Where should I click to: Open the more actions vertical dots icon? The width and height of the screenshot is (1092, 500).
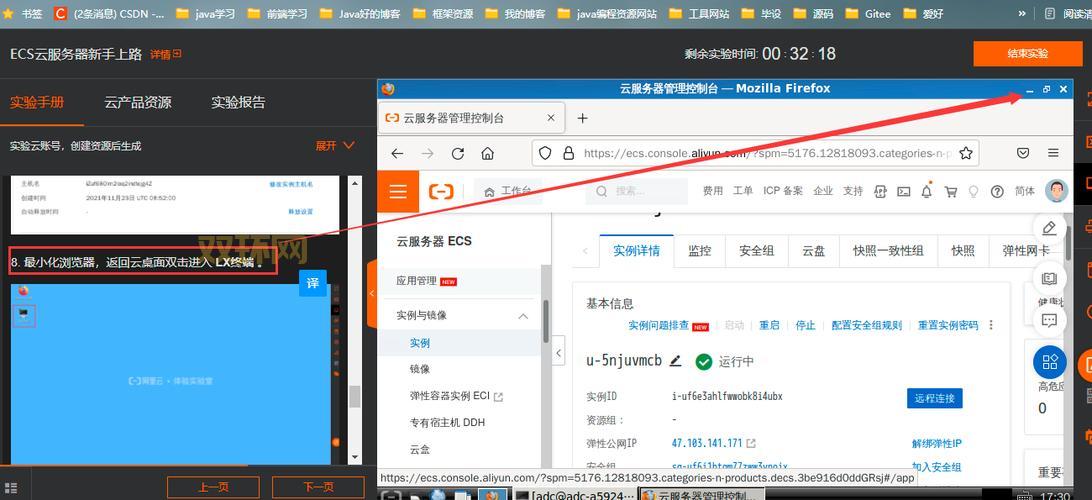tap(991, 325)
